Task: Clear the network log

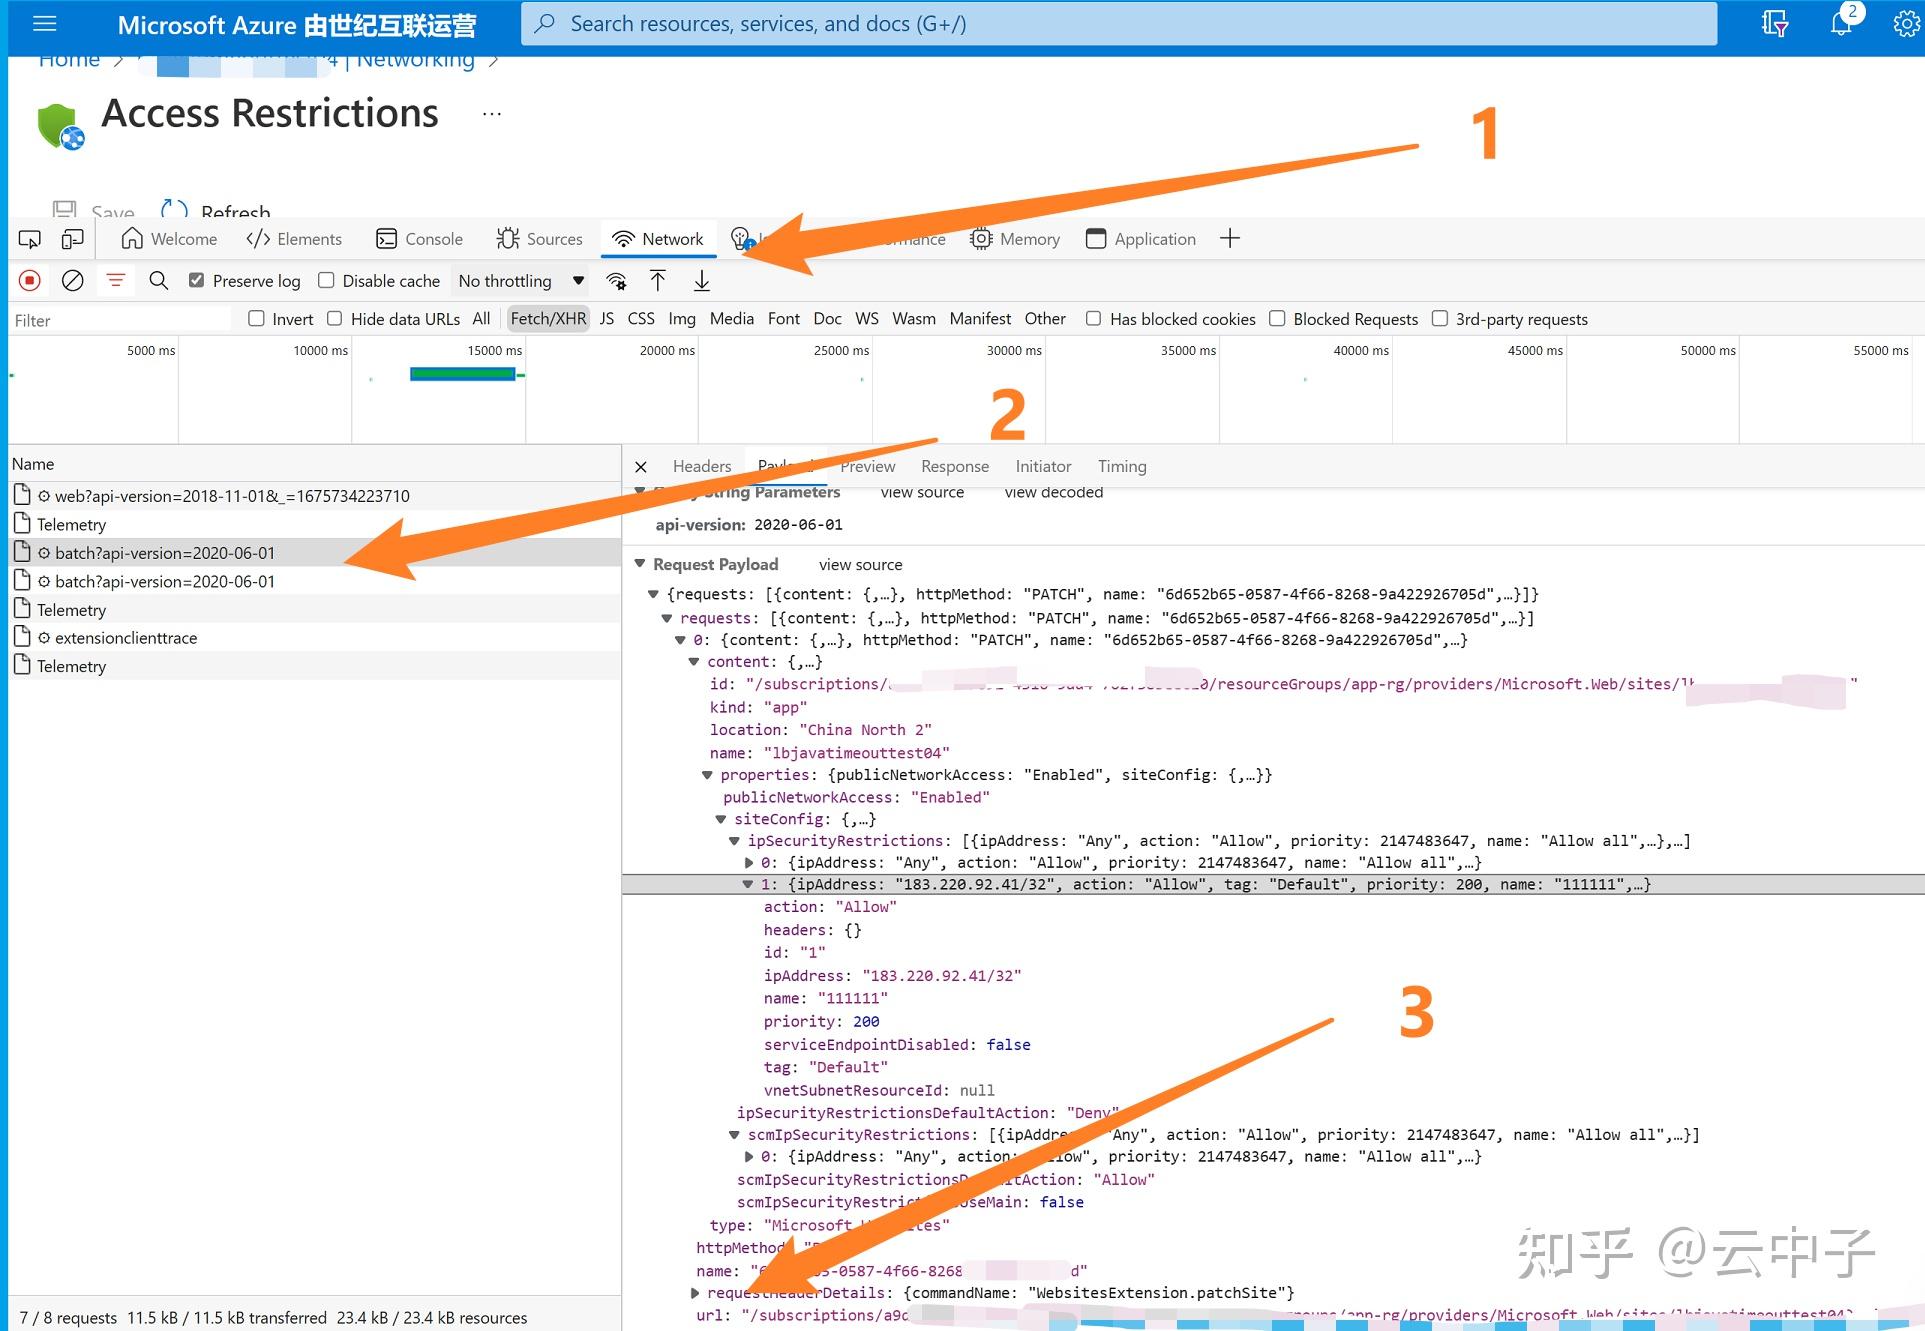Action: click(72, 281)
